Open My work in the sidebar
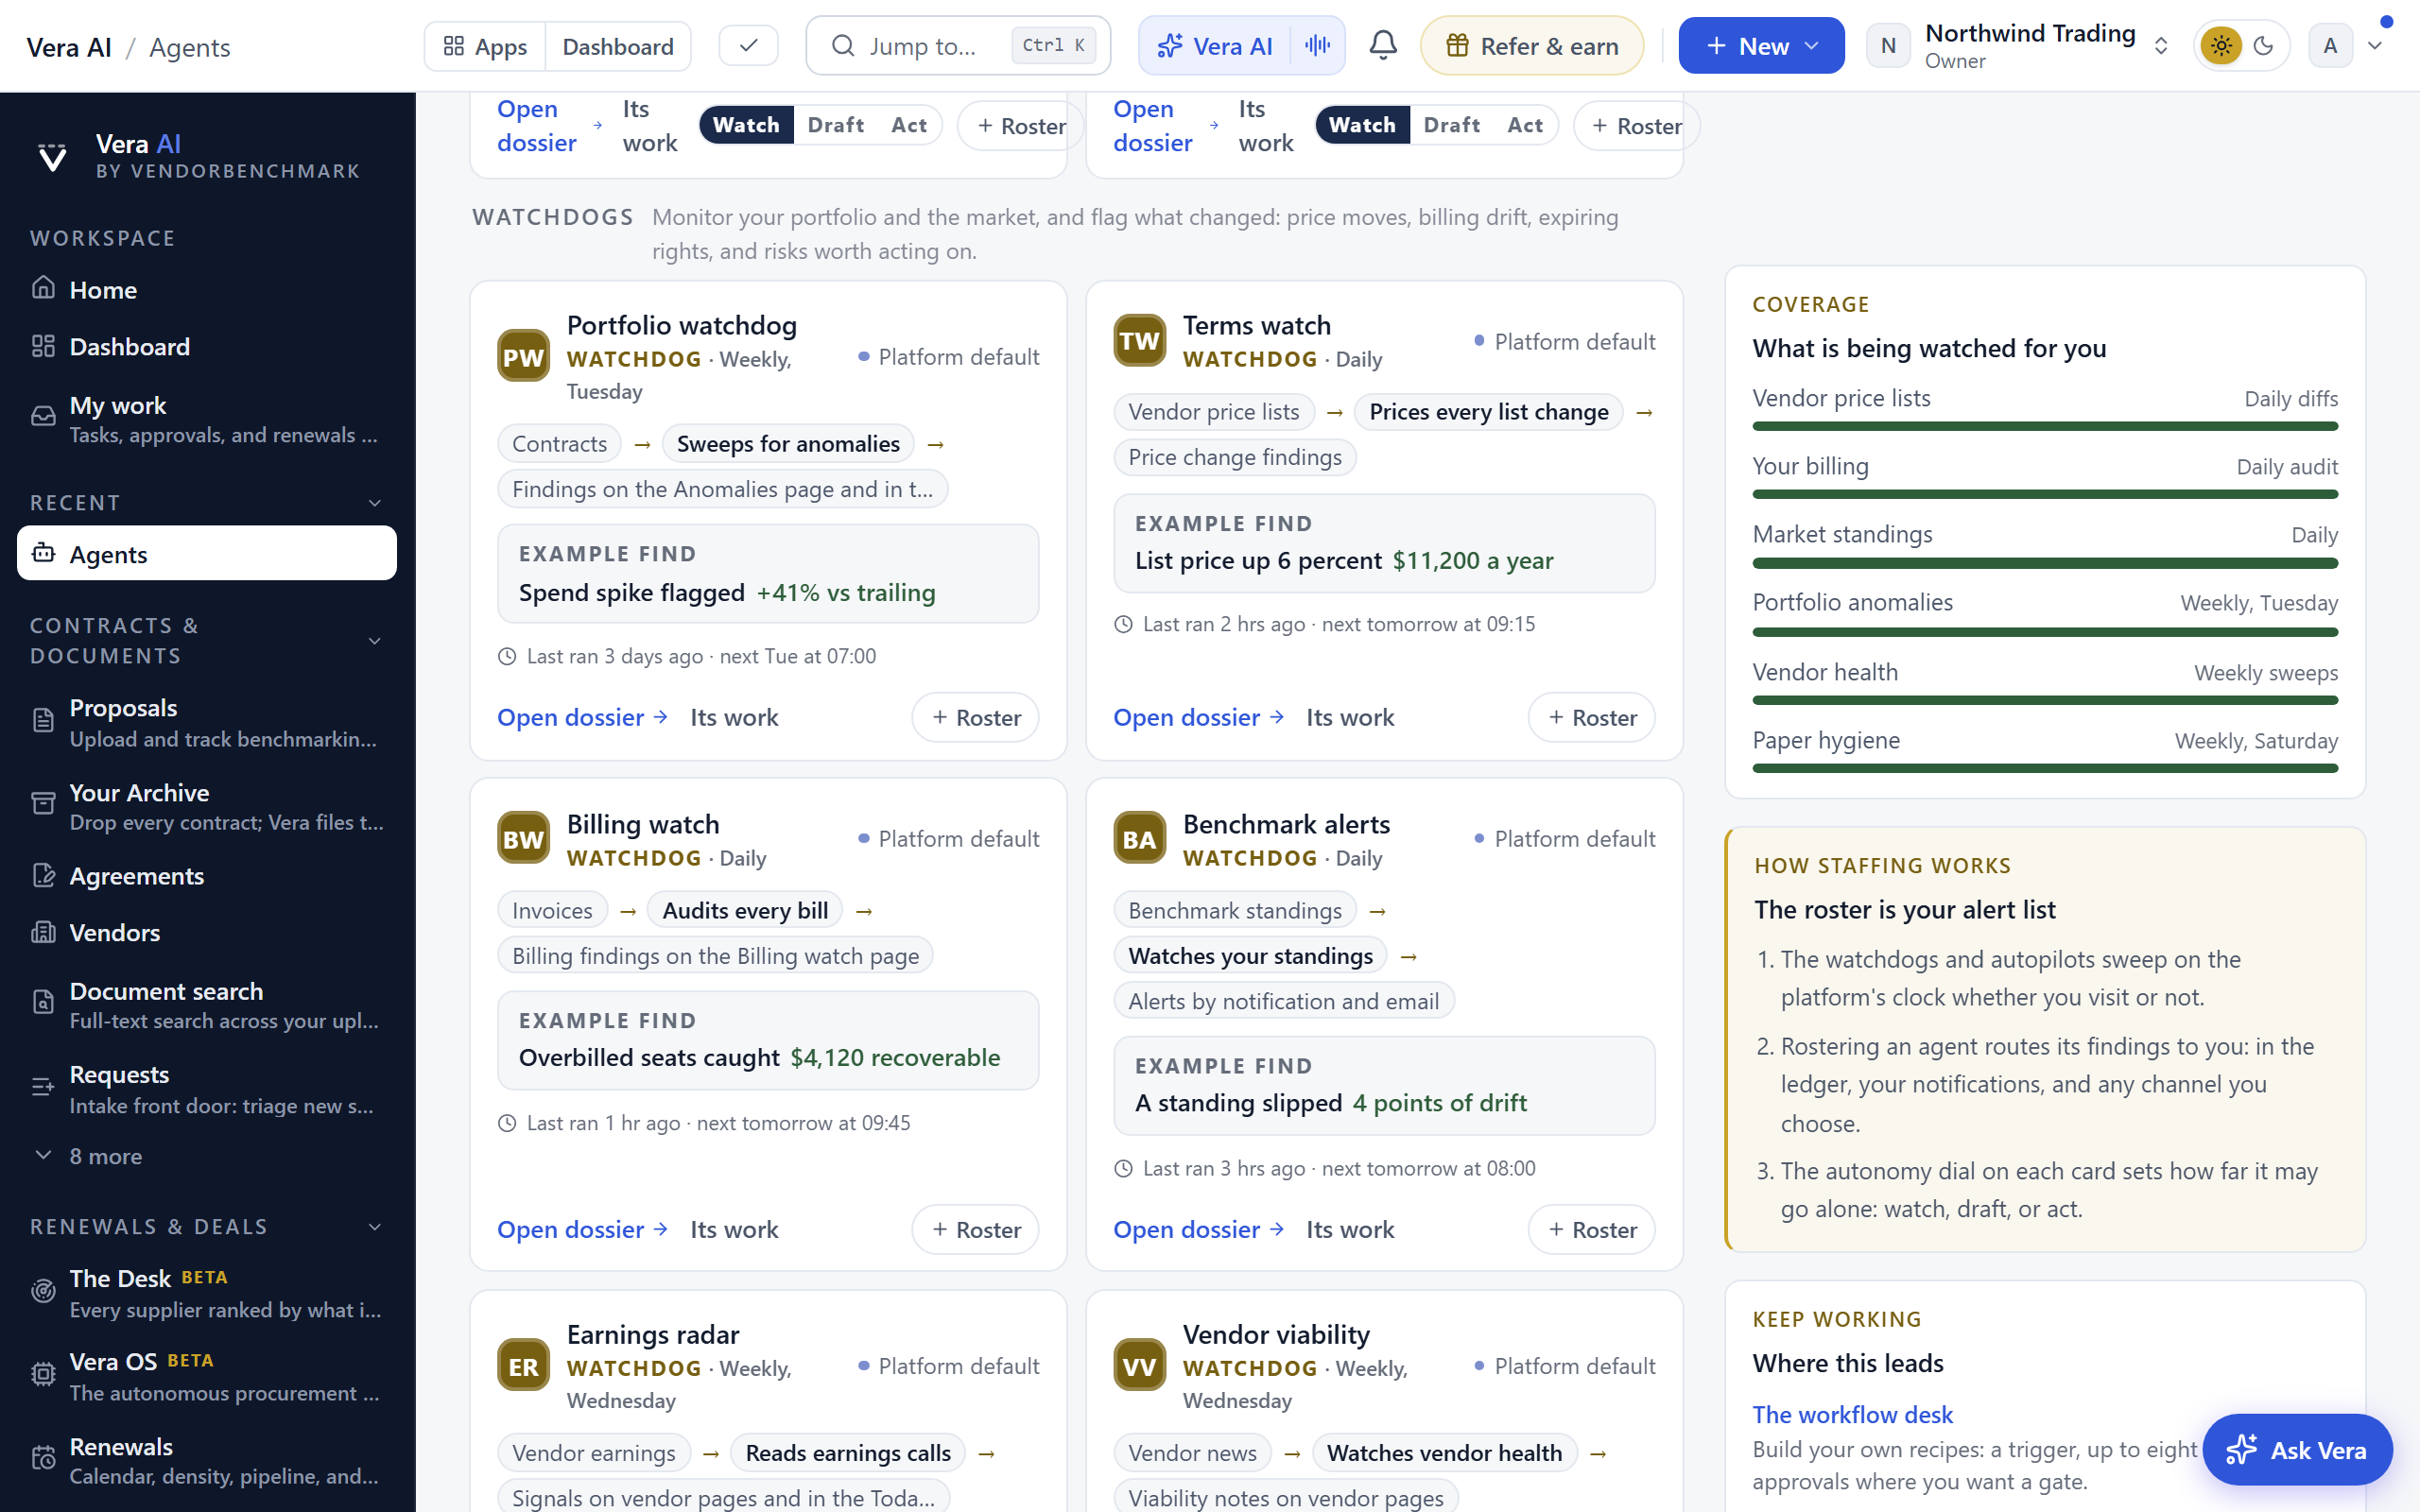Screen dimensions: 2420x1512 point(207,419)
